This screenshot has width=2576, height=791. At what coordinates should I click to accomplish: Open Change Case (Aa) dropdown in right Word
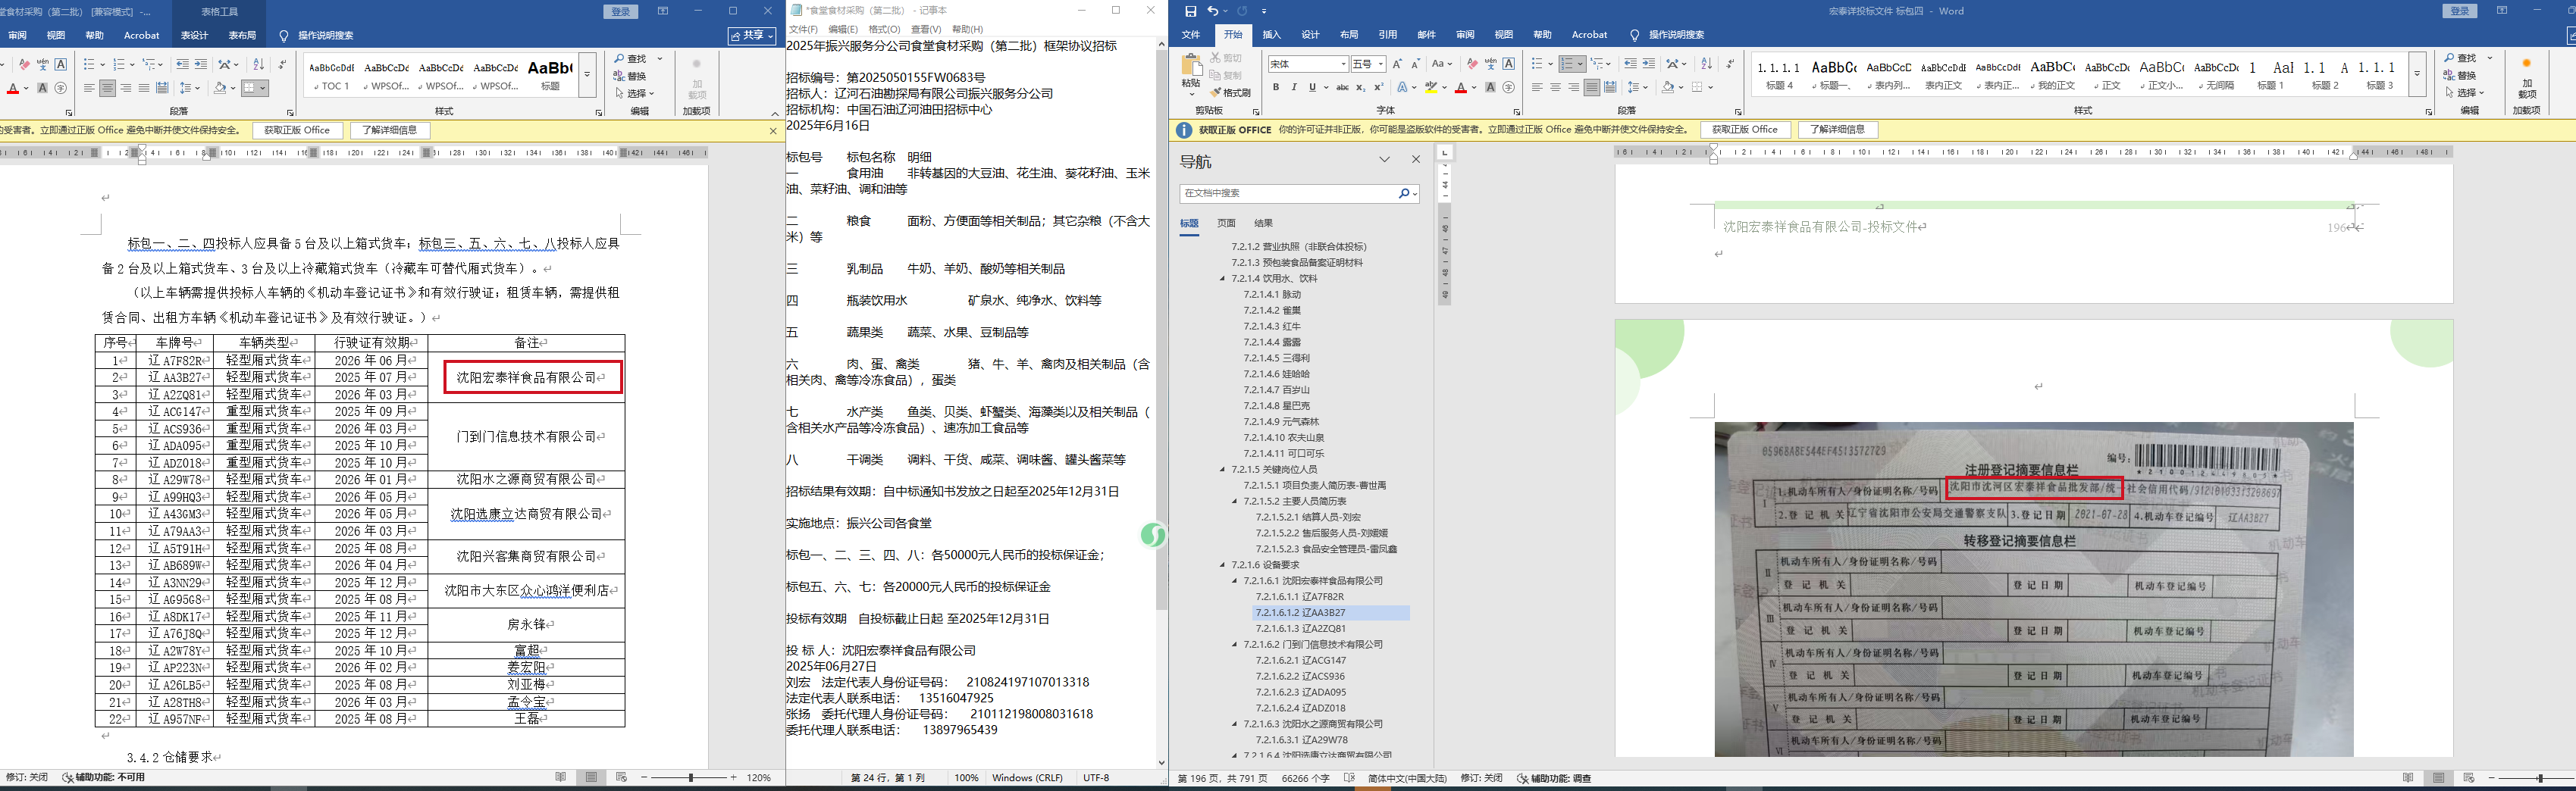click(x=1441, y=64)
